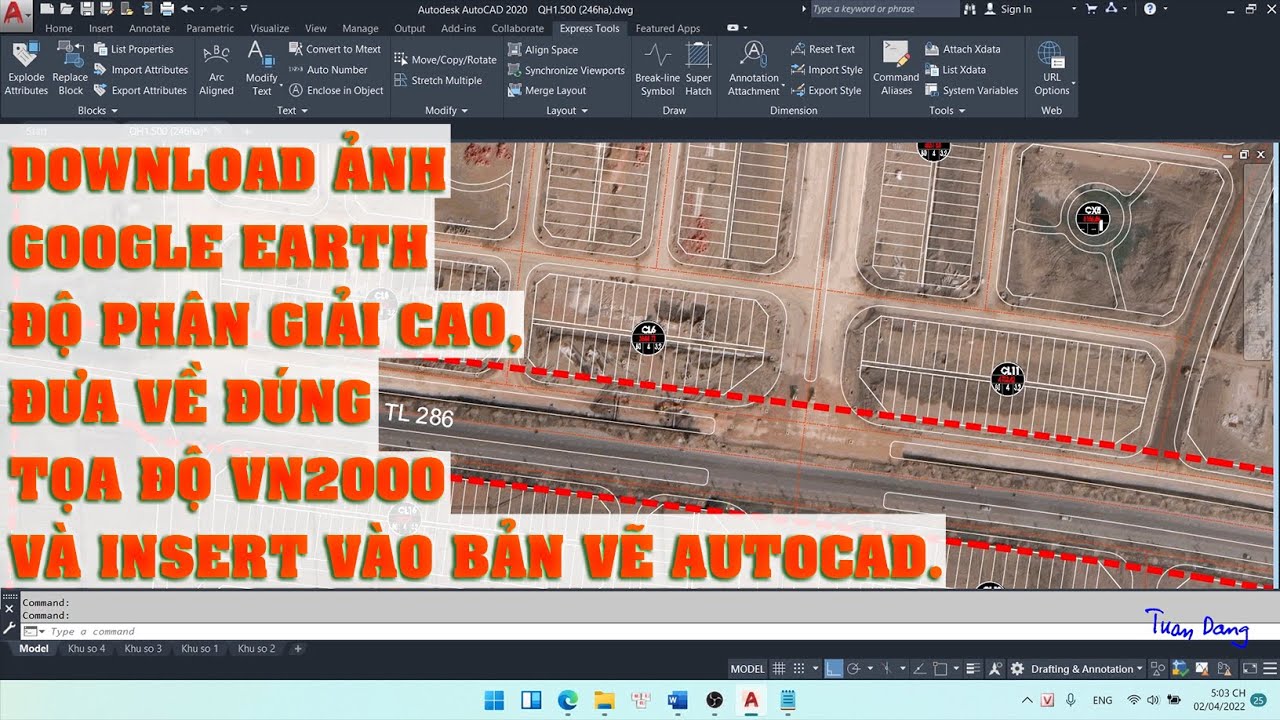Switch to the Annotate ribbon tab
This screenshot has width=1280, height=720.
click(x=149, y=29)
